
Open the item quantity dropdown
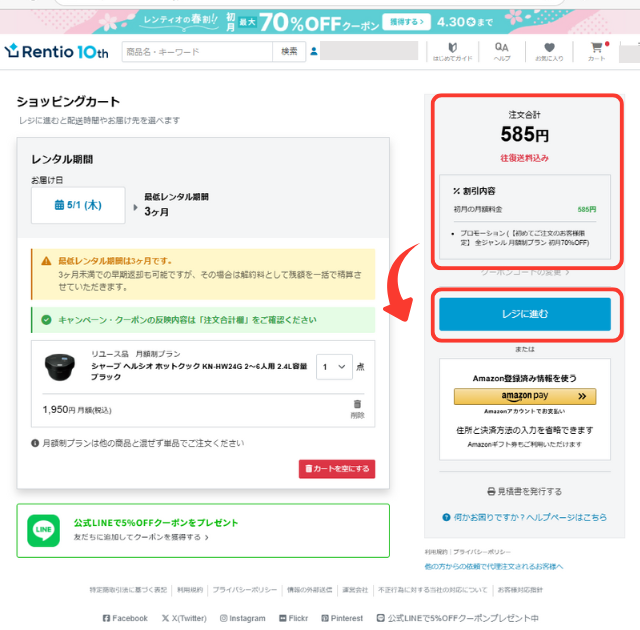coord(334,367)
